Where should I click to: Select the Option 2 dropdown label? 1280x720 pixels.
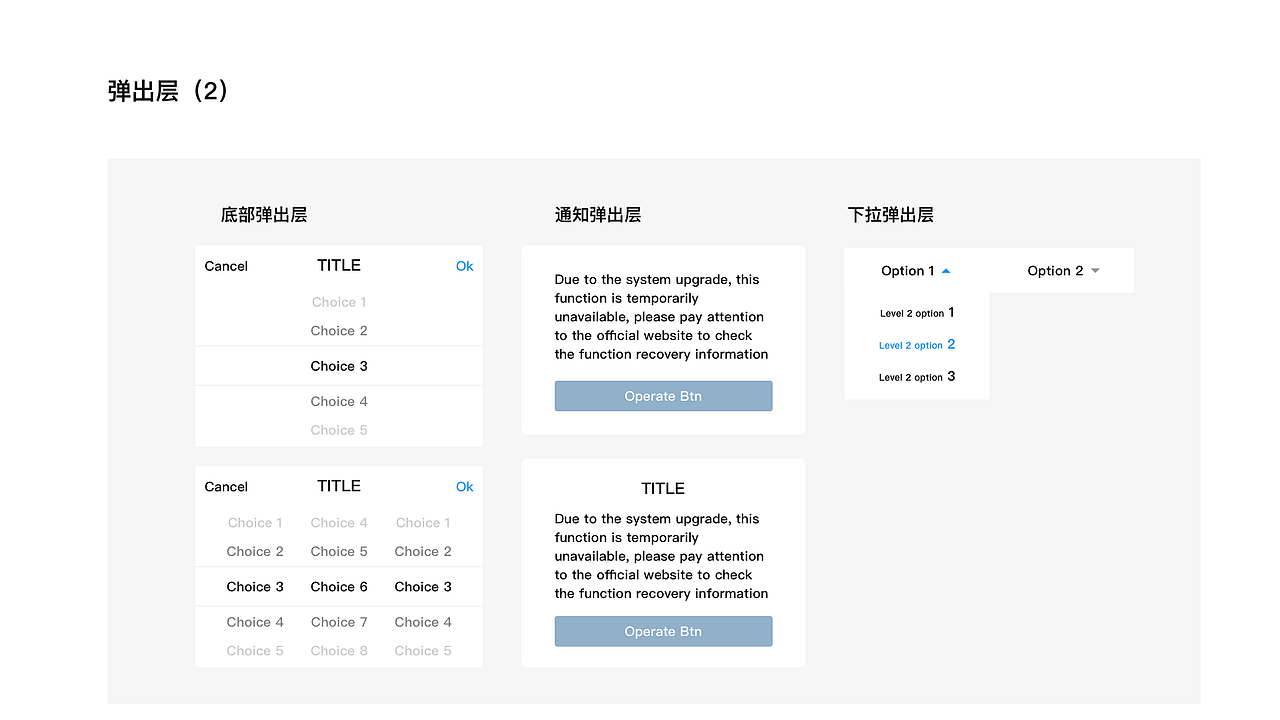pyautogui.click(x=1055, y=271)
